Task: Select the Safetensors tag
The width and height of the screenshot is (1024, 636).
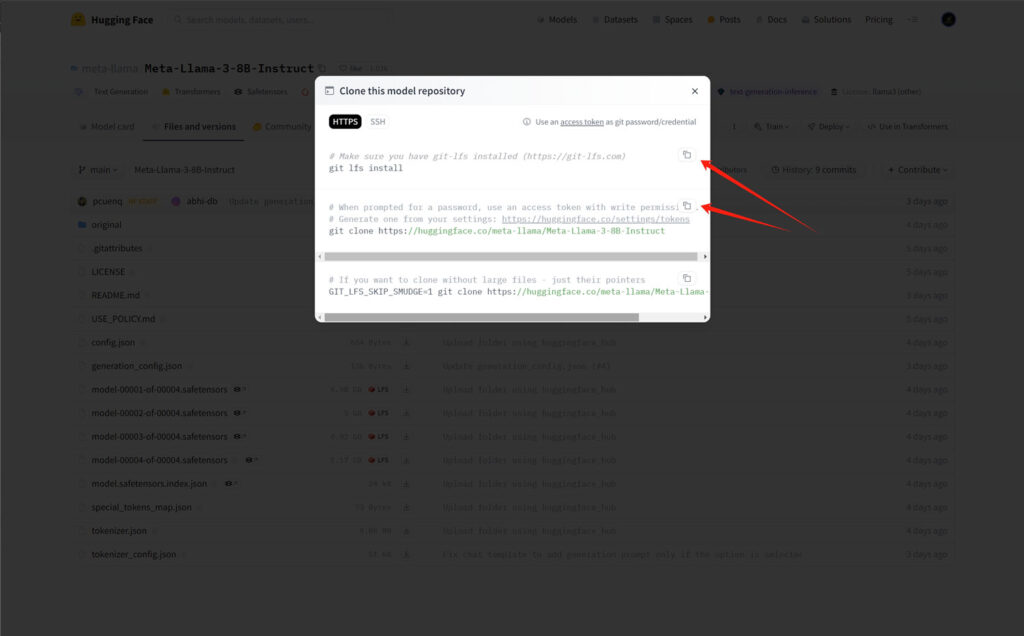Action: (x=261, y=92)
